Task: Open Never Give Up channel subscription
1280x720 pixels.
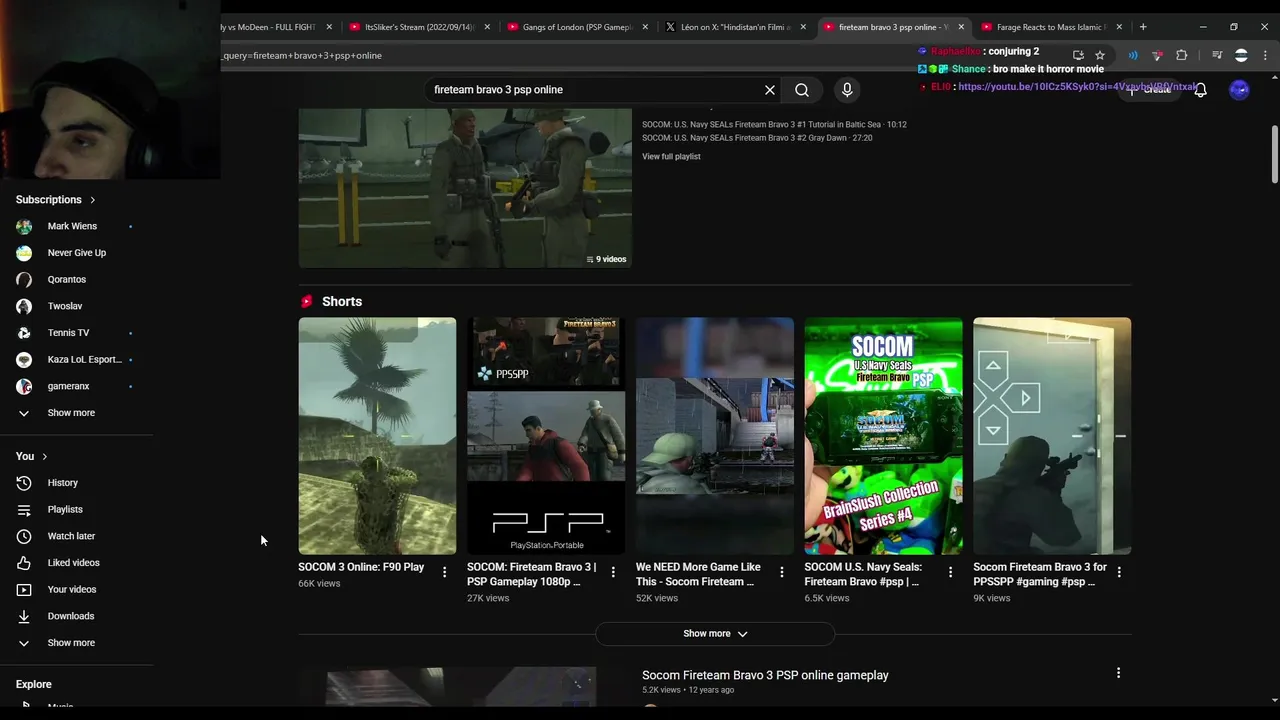Action: [x=77, y=253]
